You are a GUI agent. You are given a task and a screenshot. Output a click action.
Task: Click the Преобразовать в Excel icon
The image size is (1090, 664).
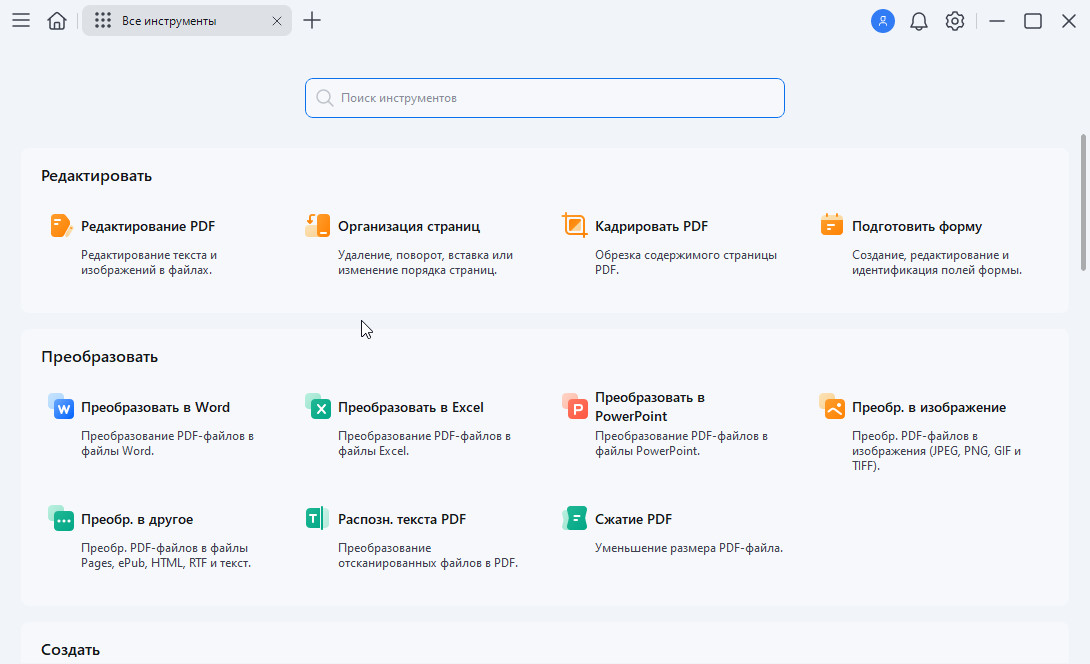[318, 407]
